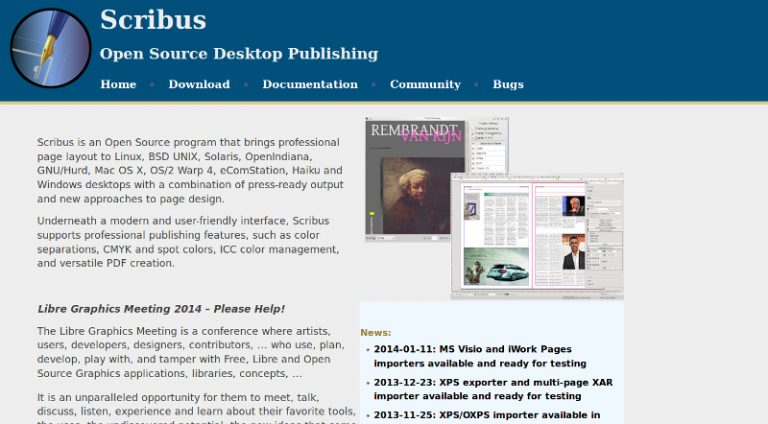This screenshot has height=424, width=768.
Task: Click the paragraph starting 'It is an unparalleled opportunity'
Action: (196, 408)
